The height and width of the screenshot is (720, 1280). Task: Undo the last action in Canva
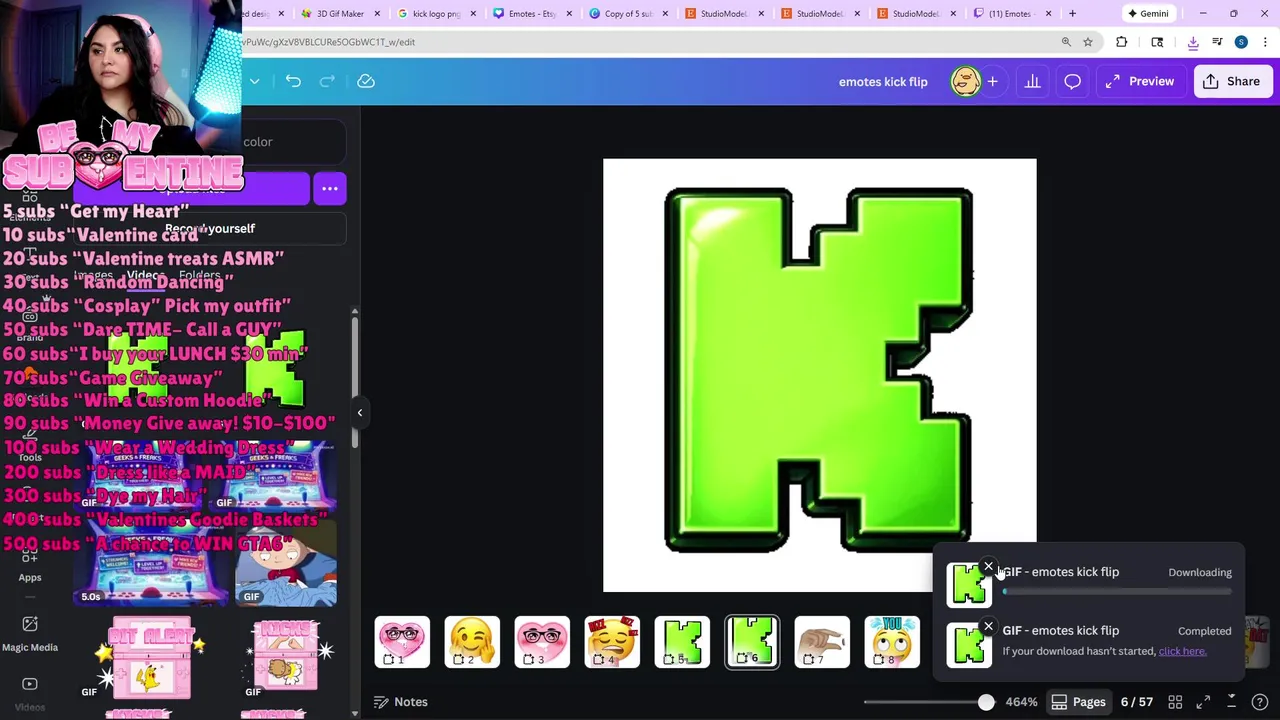[293, 81]
